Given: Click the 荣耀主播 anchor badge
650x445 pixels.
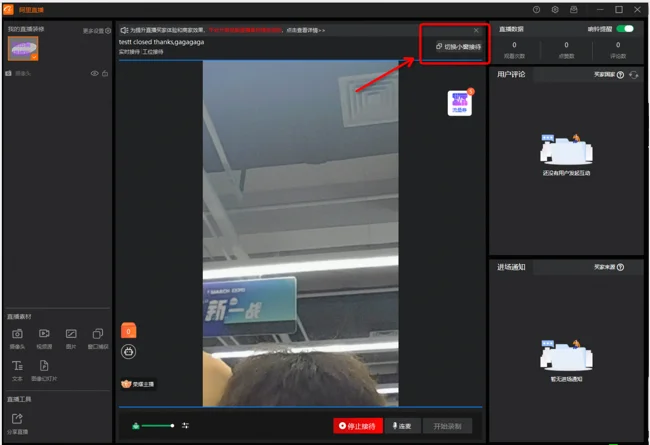Looking at the screenshot, I should (138, 384).
